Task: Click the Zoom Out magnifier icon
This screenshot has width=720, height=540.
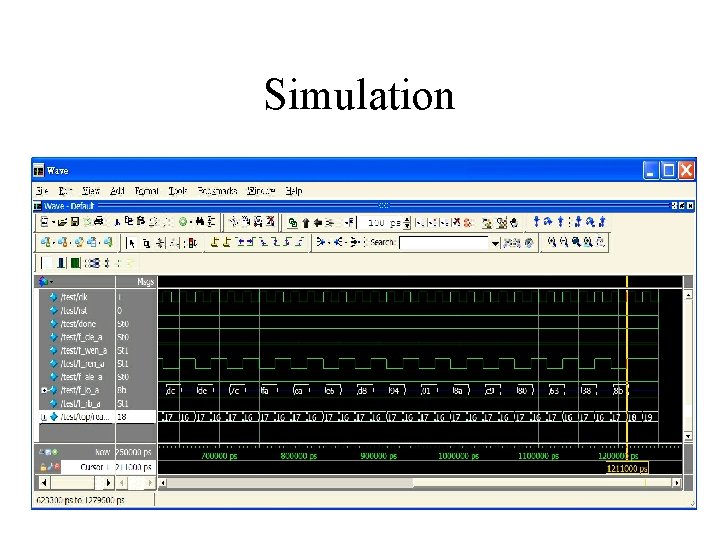Action: 564,242
